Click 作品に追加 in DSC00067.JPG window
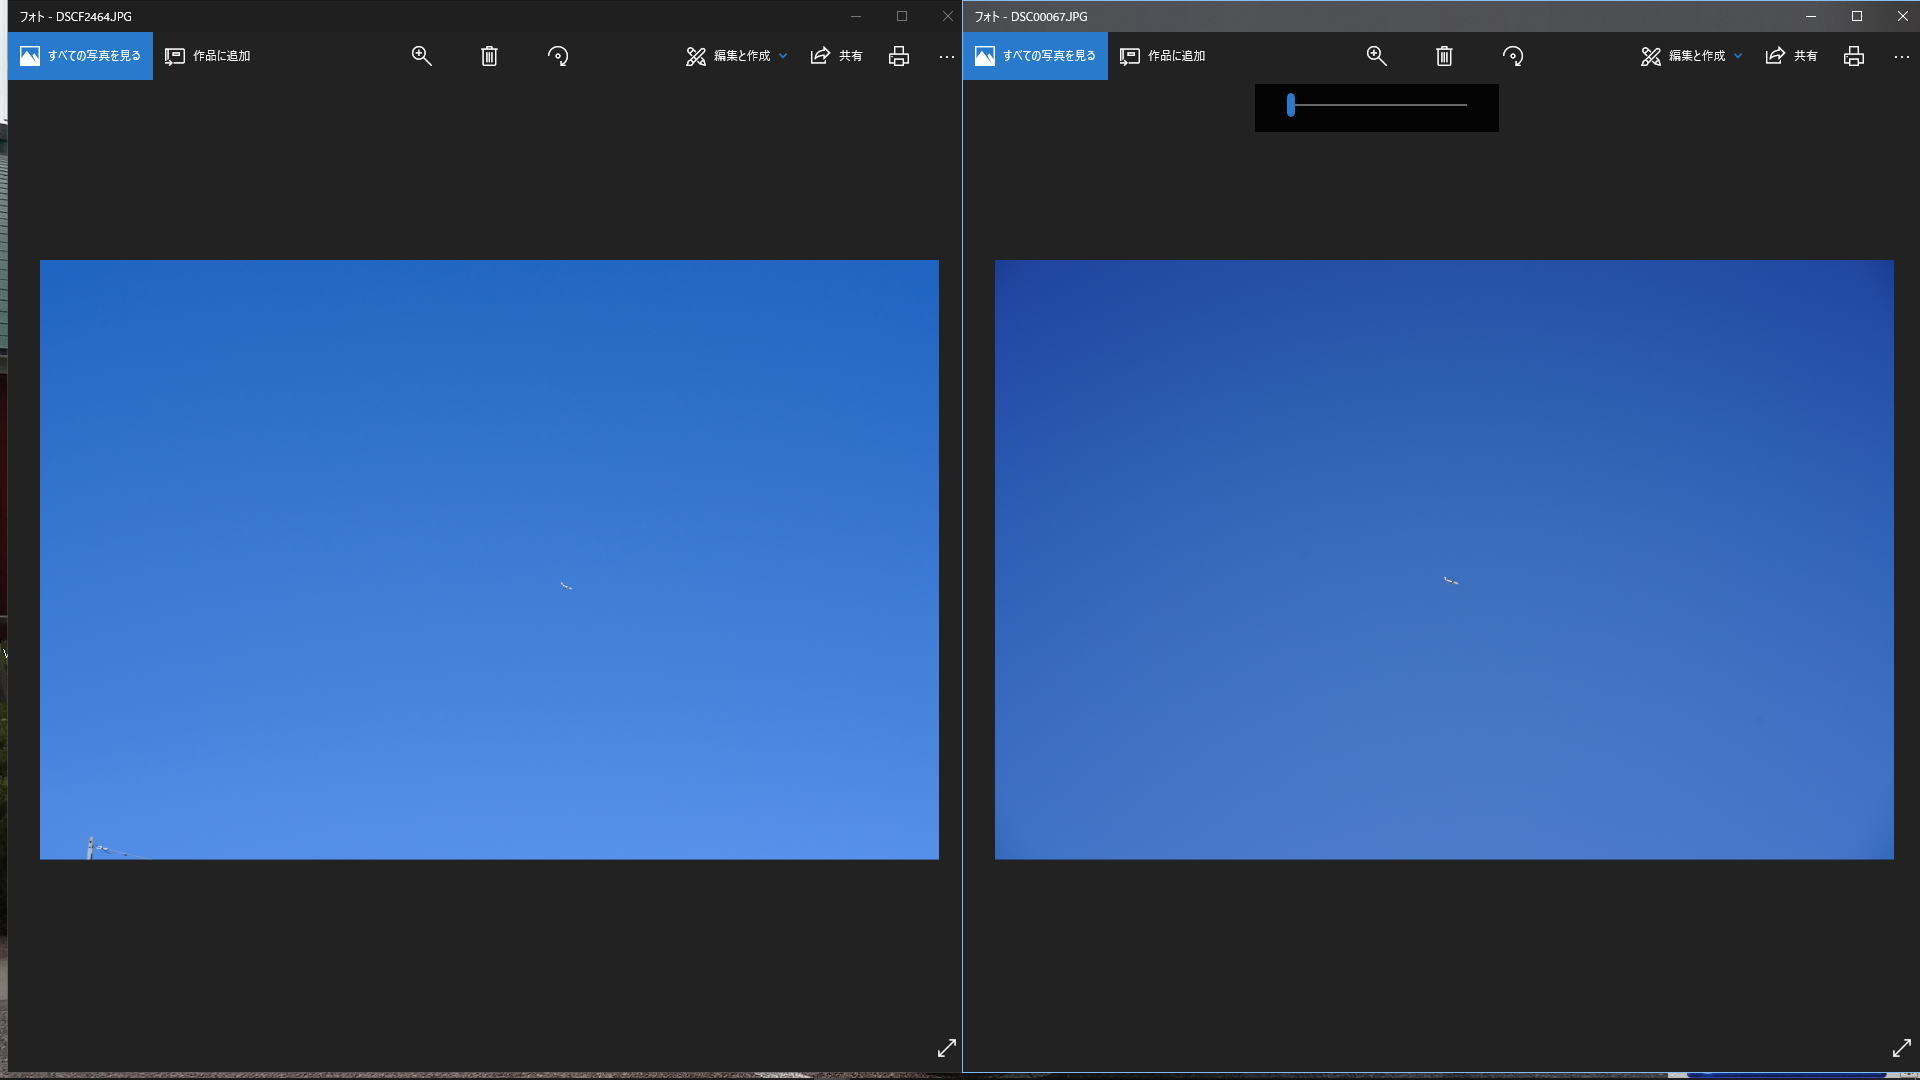 [1163, 56]
